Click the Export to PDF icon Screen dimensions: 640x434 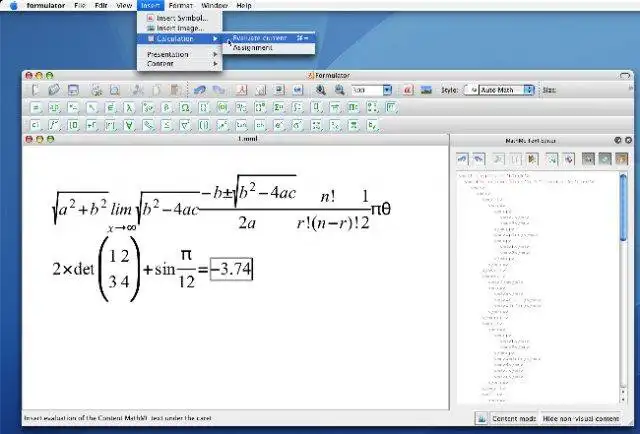tap(241, 90)
